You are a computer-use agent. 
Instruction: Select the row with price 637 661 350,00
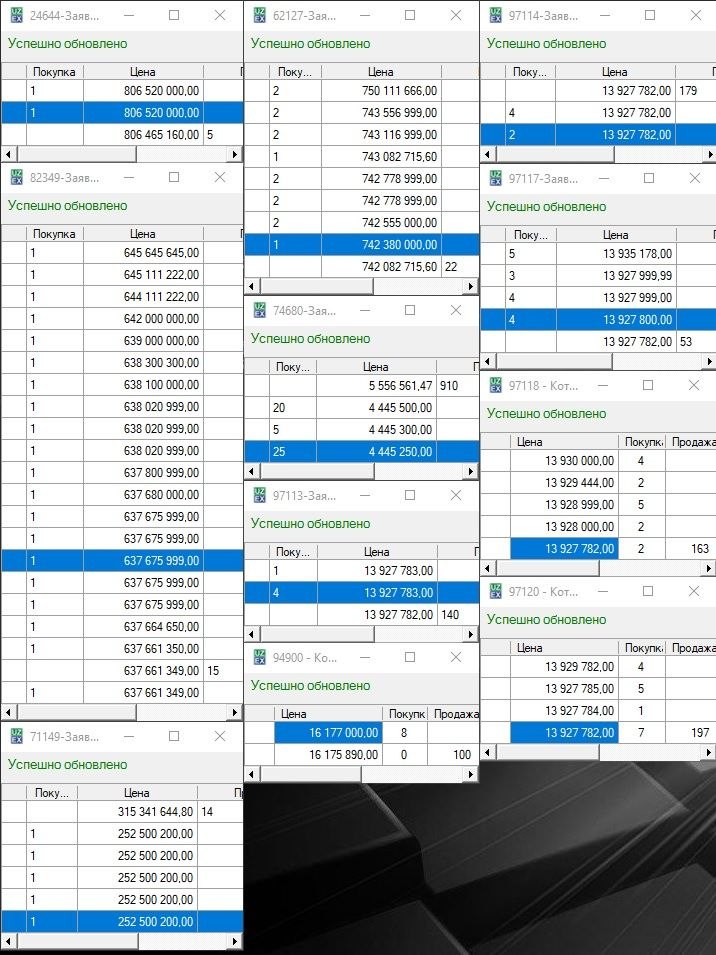pos(122,649)
